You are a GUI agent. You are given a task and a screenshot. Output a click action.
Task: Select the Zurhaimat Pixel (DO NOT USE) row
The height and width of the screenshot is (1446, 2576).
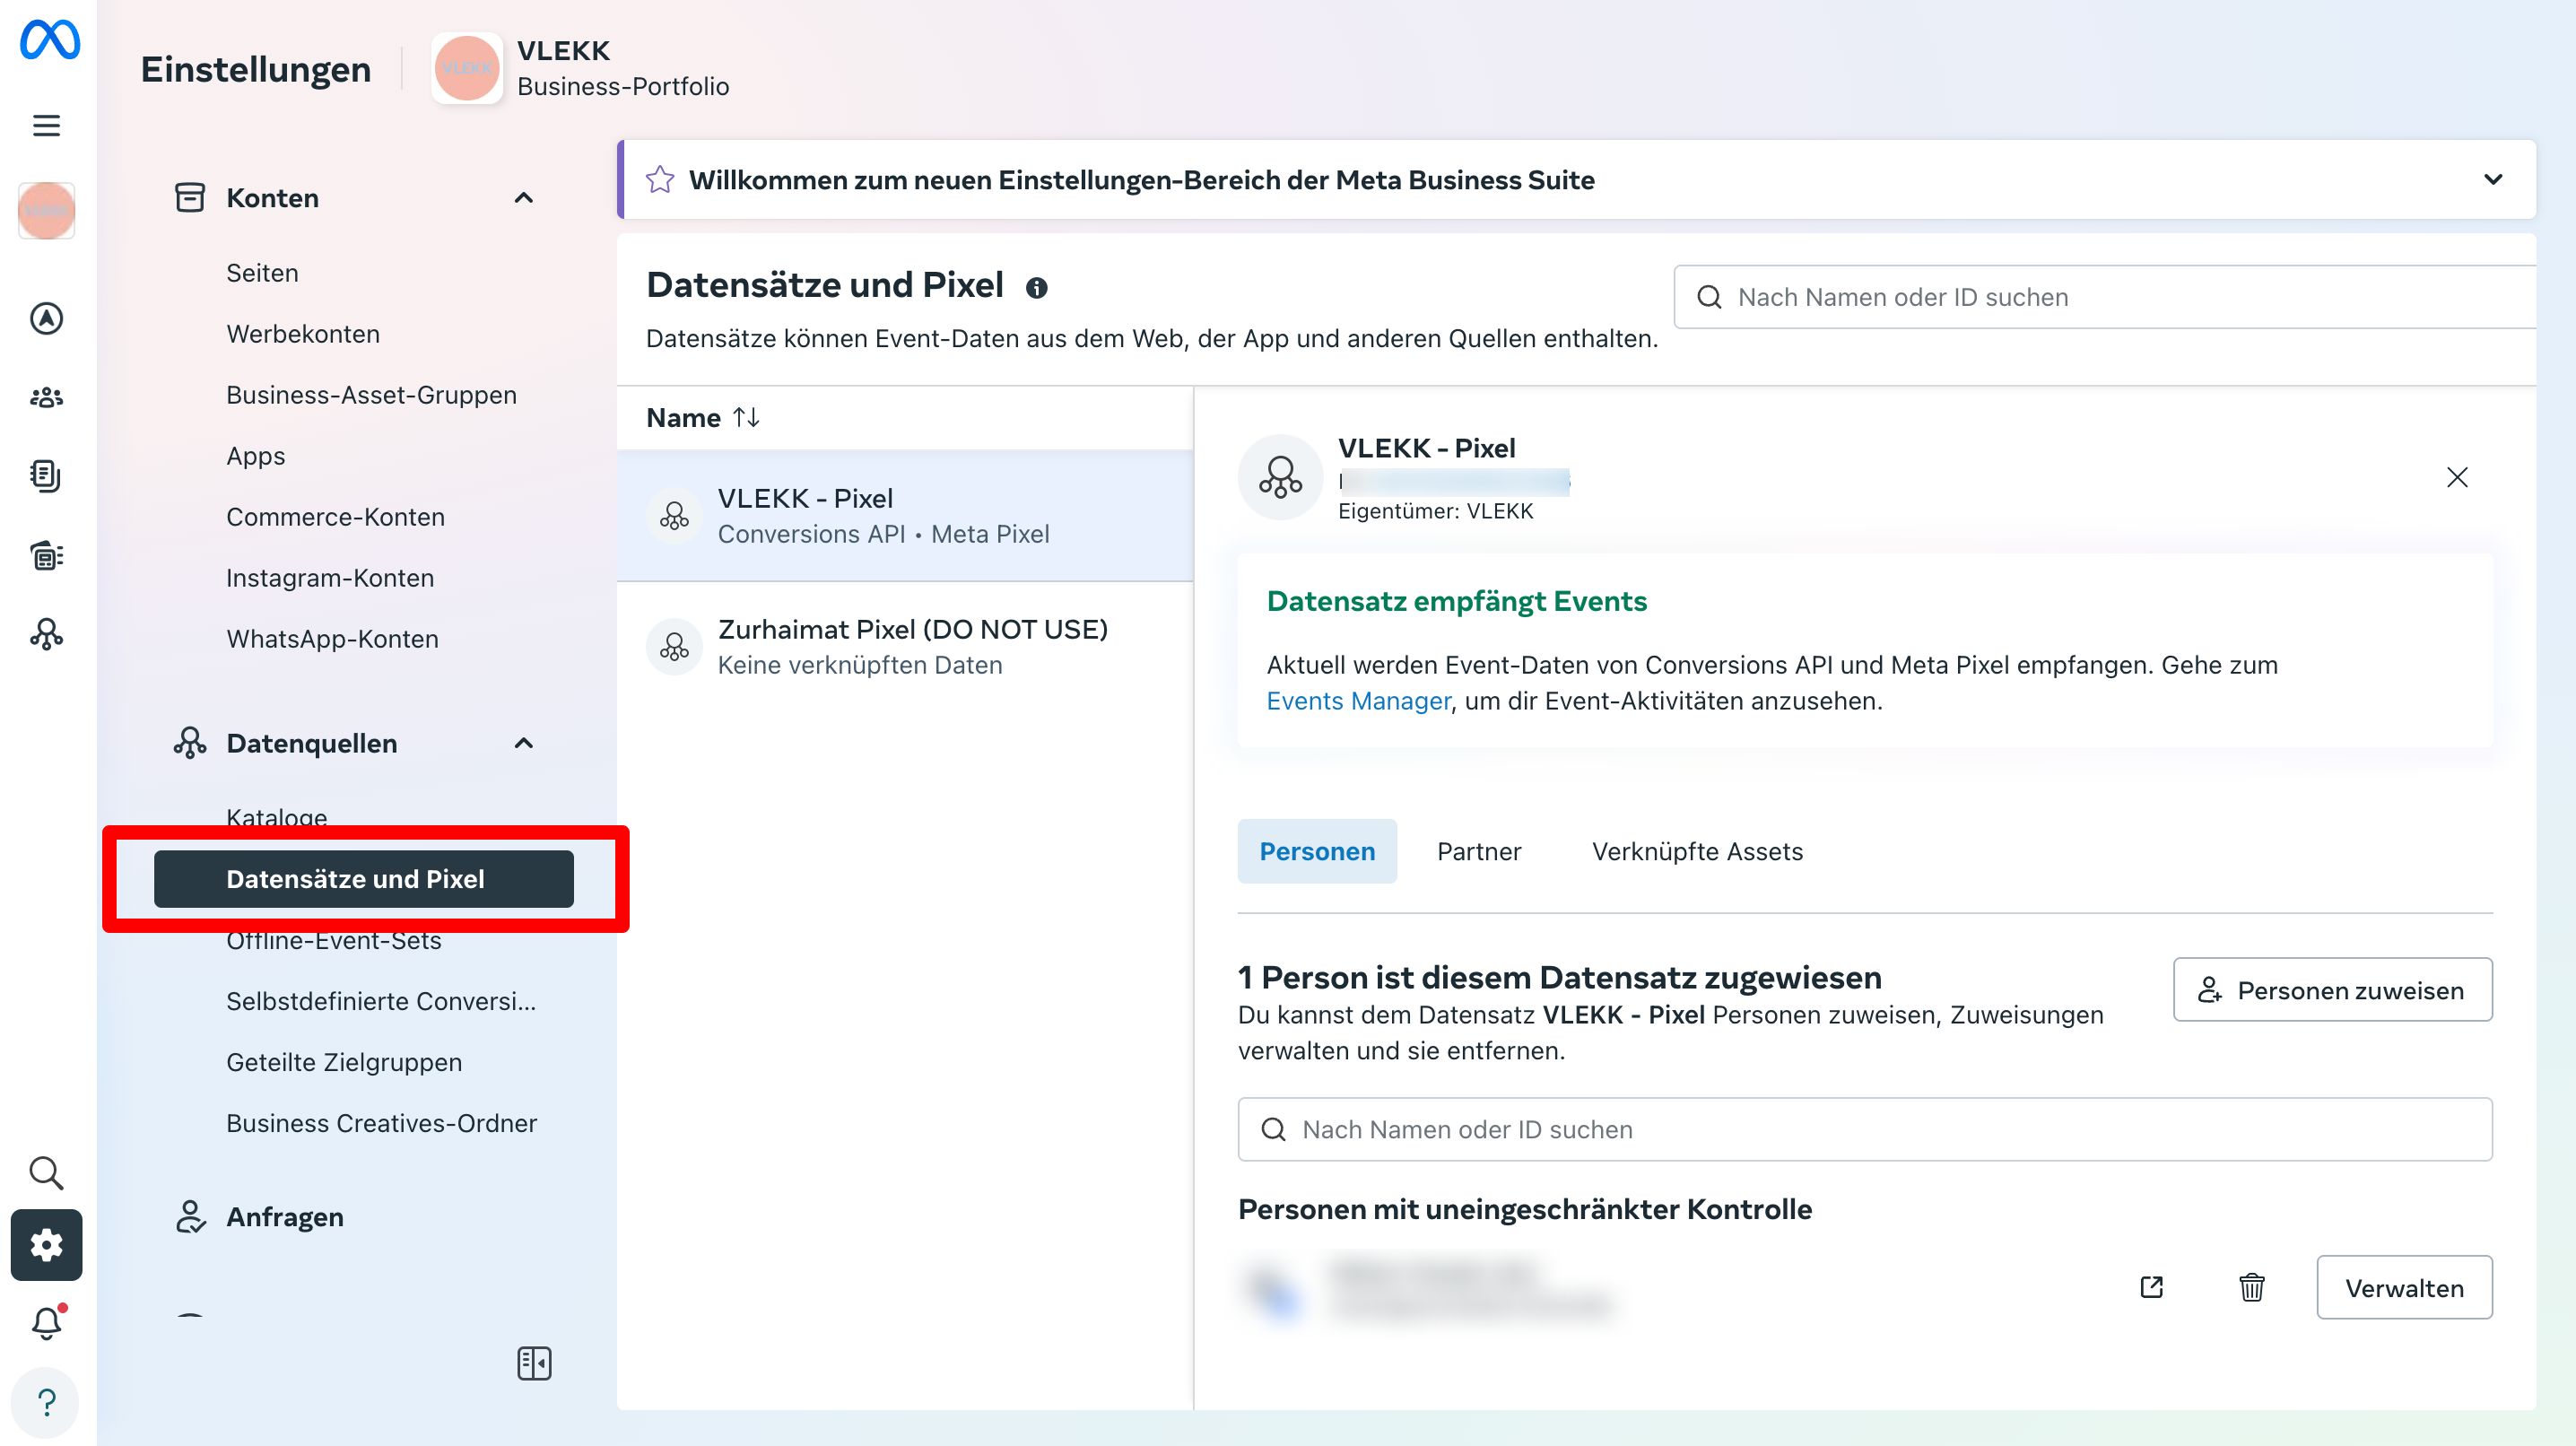904,647
